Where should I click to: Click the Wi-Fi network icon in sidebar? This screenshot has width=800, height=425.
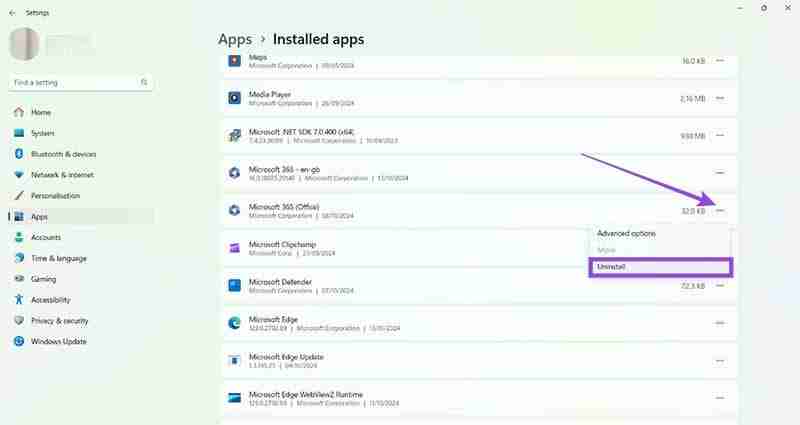point(19,175)
